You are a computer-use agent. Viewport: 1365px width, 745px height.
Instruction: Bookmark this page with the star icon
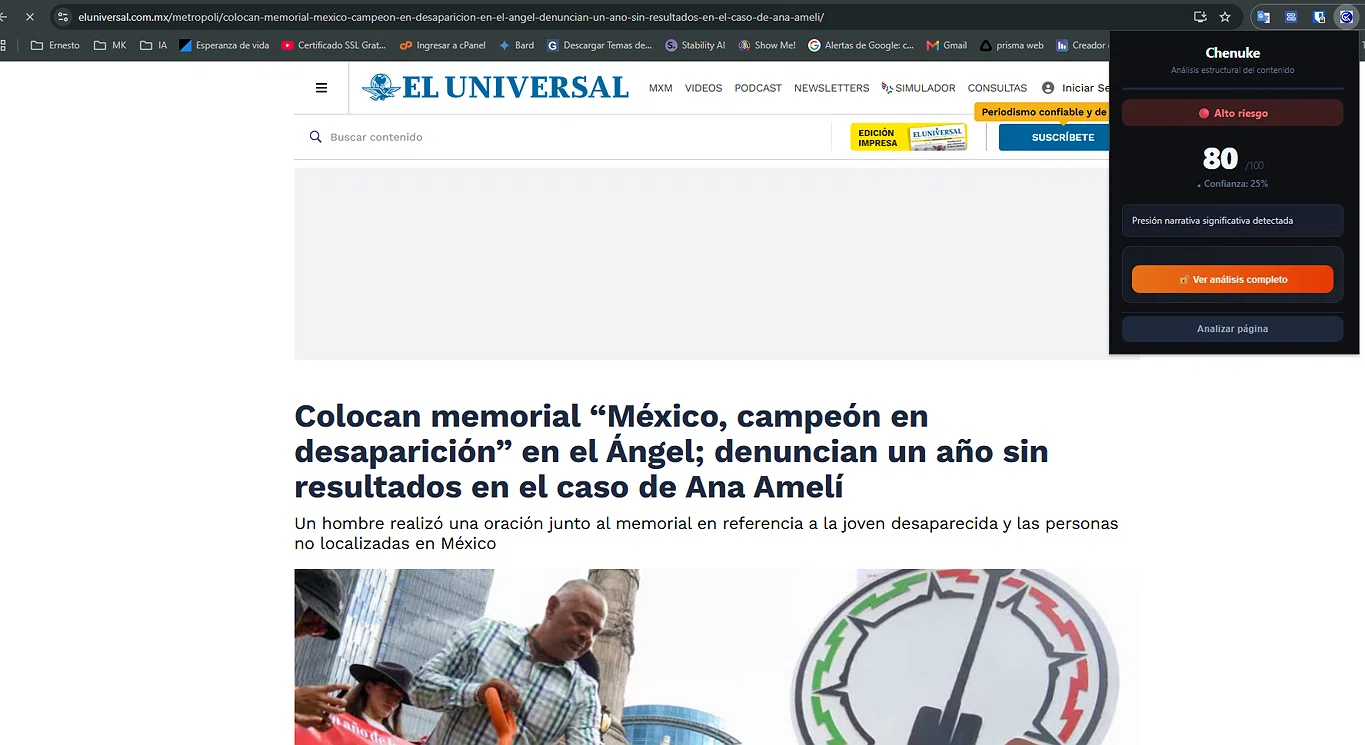(1225, 17)
